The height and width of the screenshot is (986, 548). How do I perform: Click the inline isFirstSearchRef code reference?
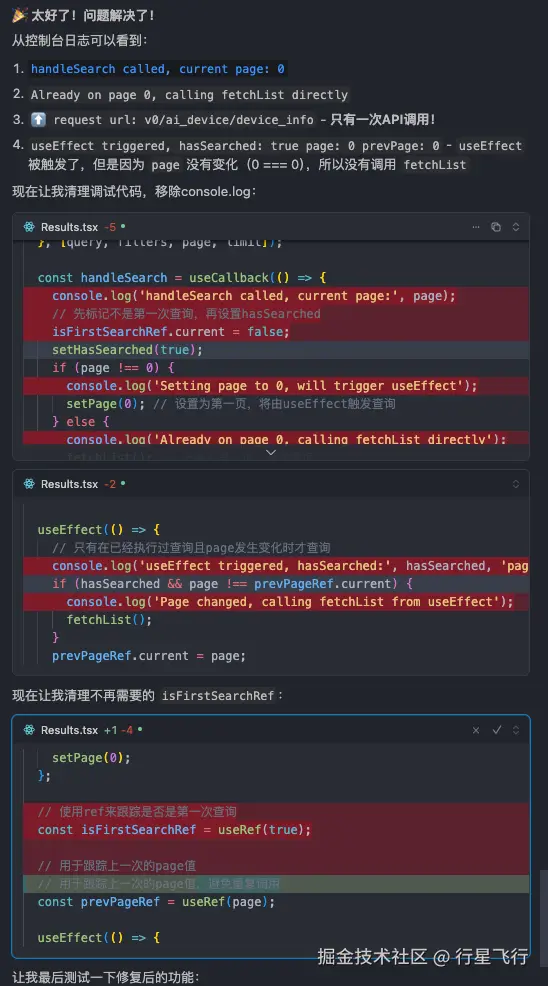(218, 695)
